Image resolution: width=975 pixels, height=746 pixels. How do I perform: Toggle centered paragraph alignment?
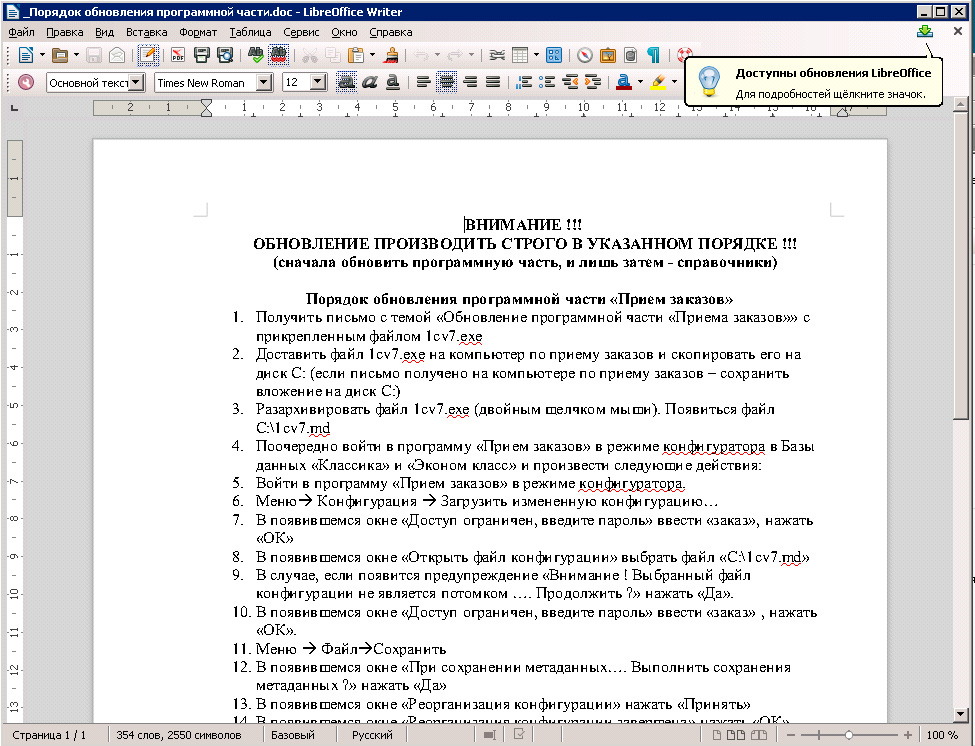[x=445, y=82]
